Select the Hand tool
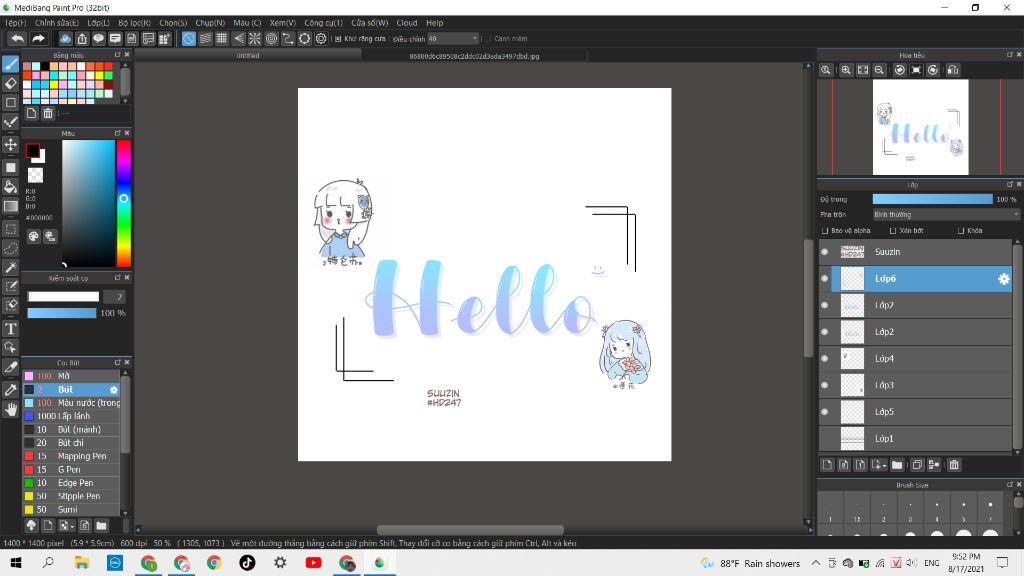The image size is (1024, 576). (x=10, y=409)
